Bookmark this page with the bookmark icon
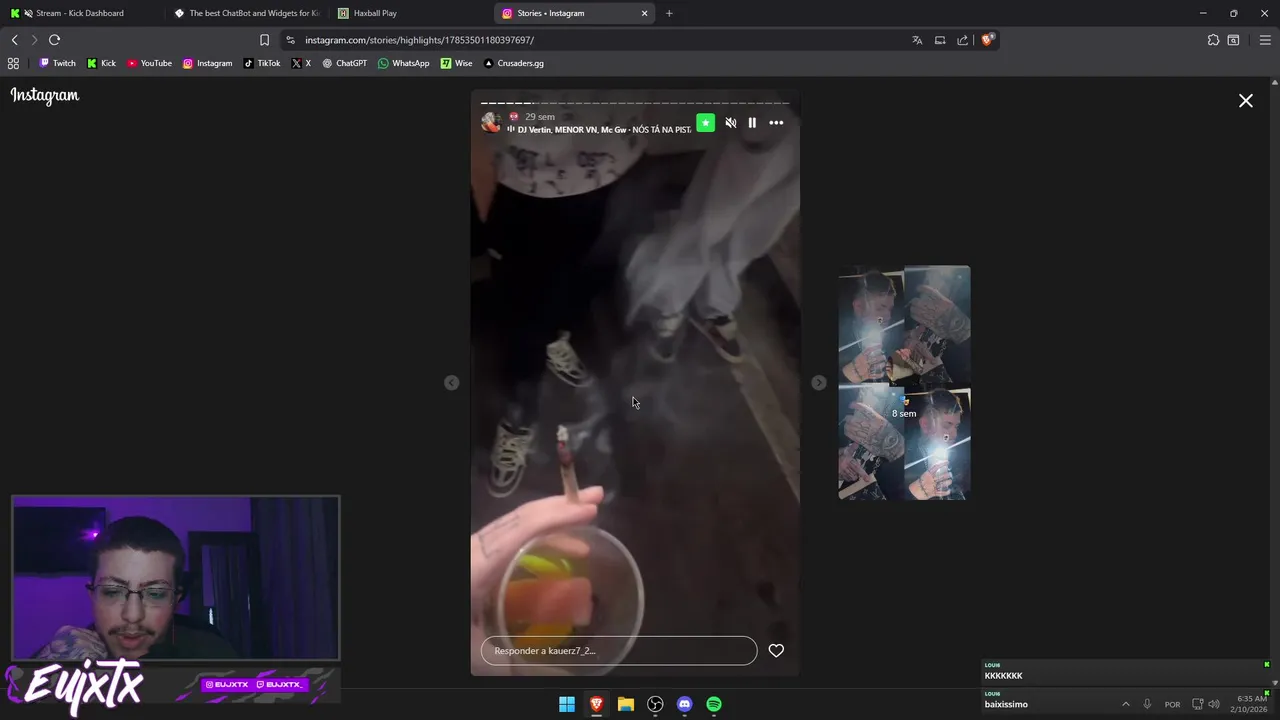This screenshot has width=1280, height=720. [264, 40]
